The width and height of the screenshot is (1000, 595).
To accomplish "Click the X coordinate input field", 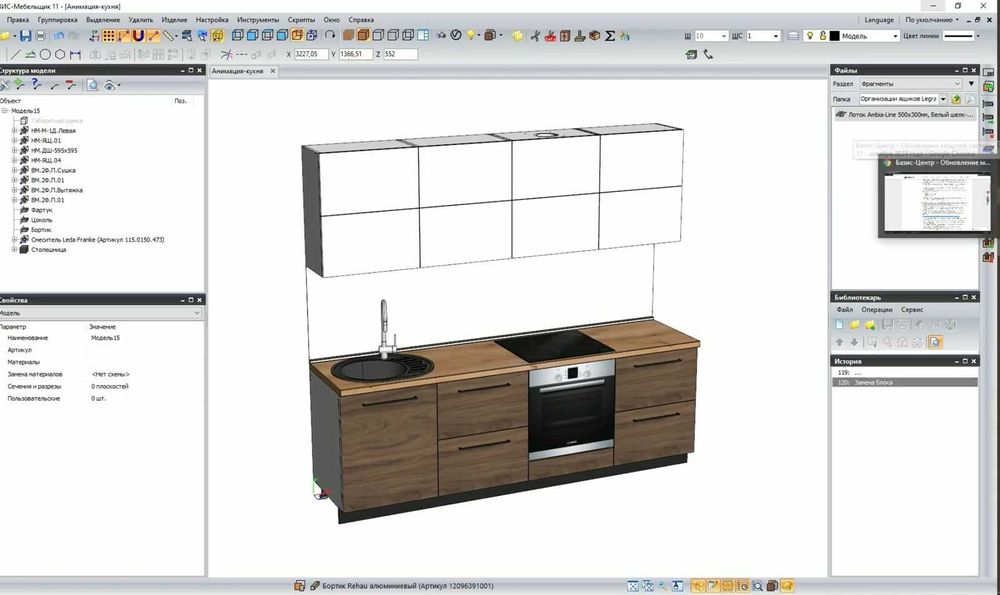I will tap(311, 55).
